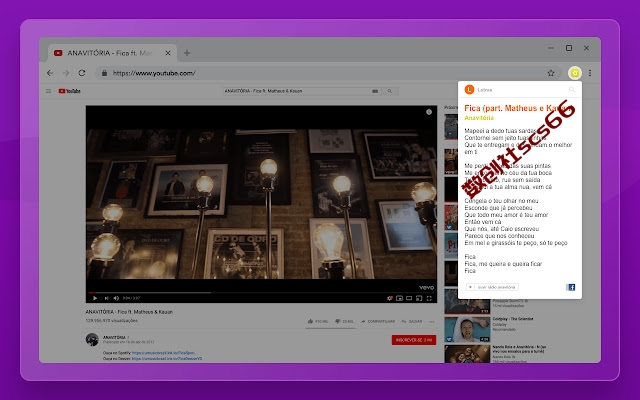Screen dimensions: 640x400
Task: Click the song title Fica in popup
Action: [516, 108]
